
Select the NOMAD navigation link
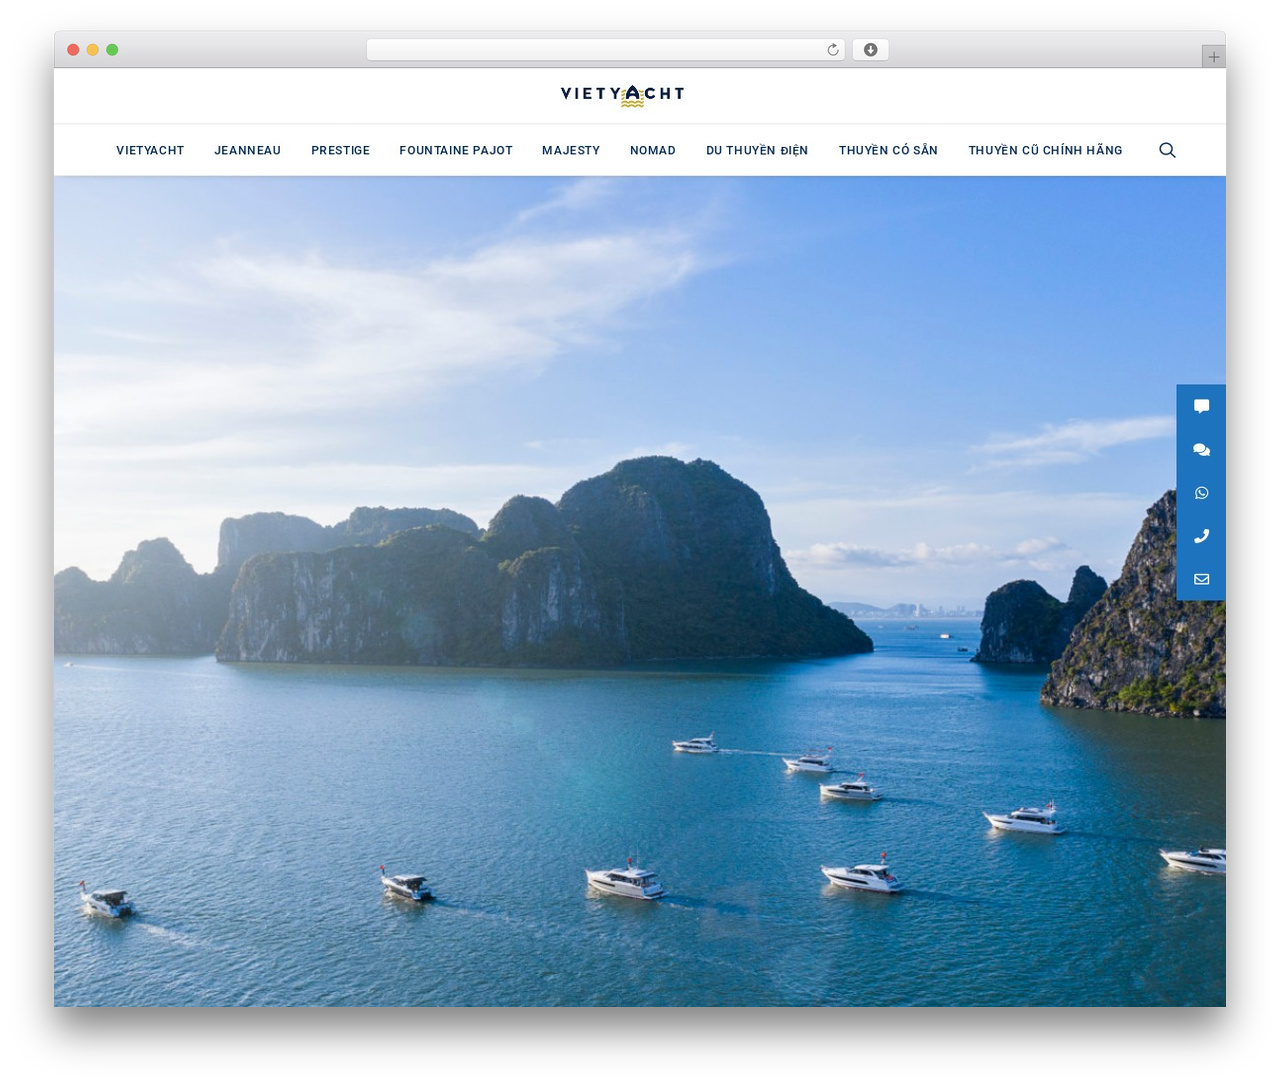click(653, 150)
